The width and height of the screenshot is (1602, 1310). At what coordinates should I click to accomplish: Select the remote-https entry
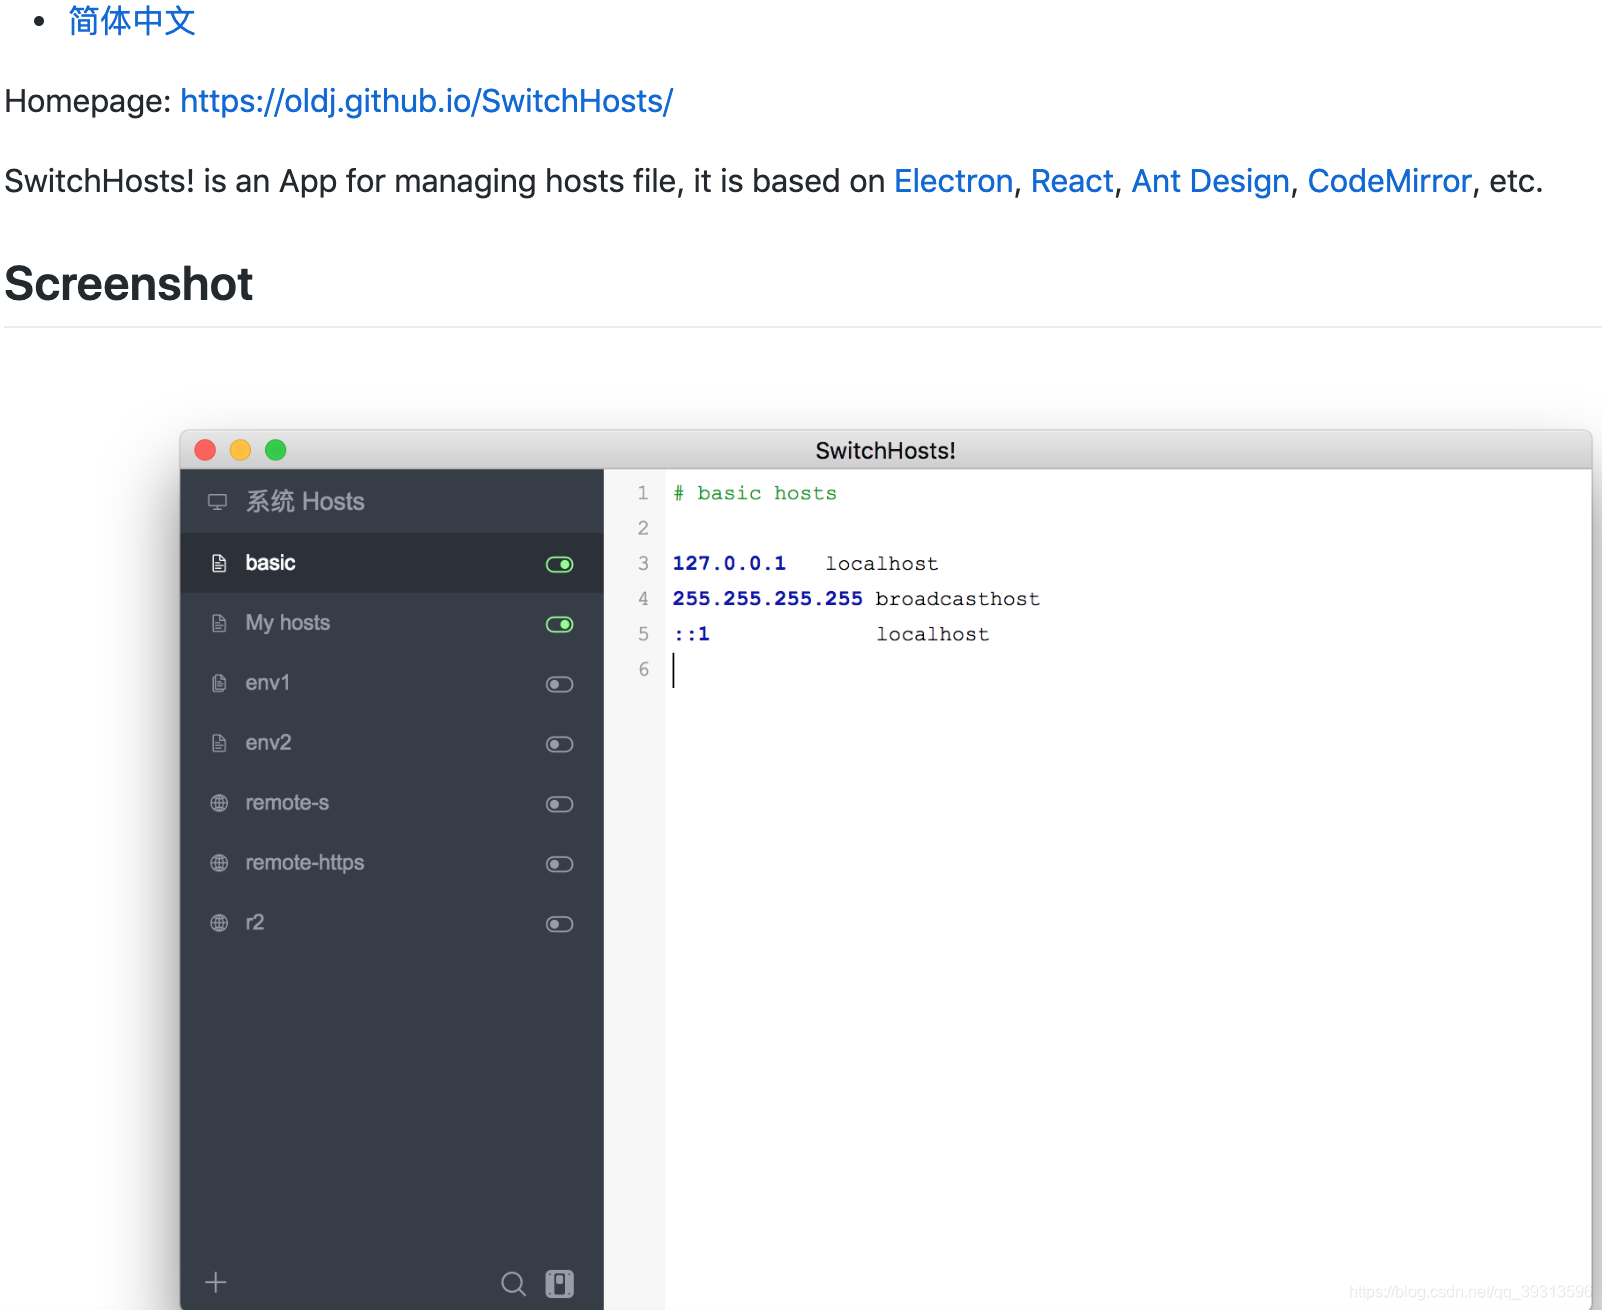(x=392, y=863)
